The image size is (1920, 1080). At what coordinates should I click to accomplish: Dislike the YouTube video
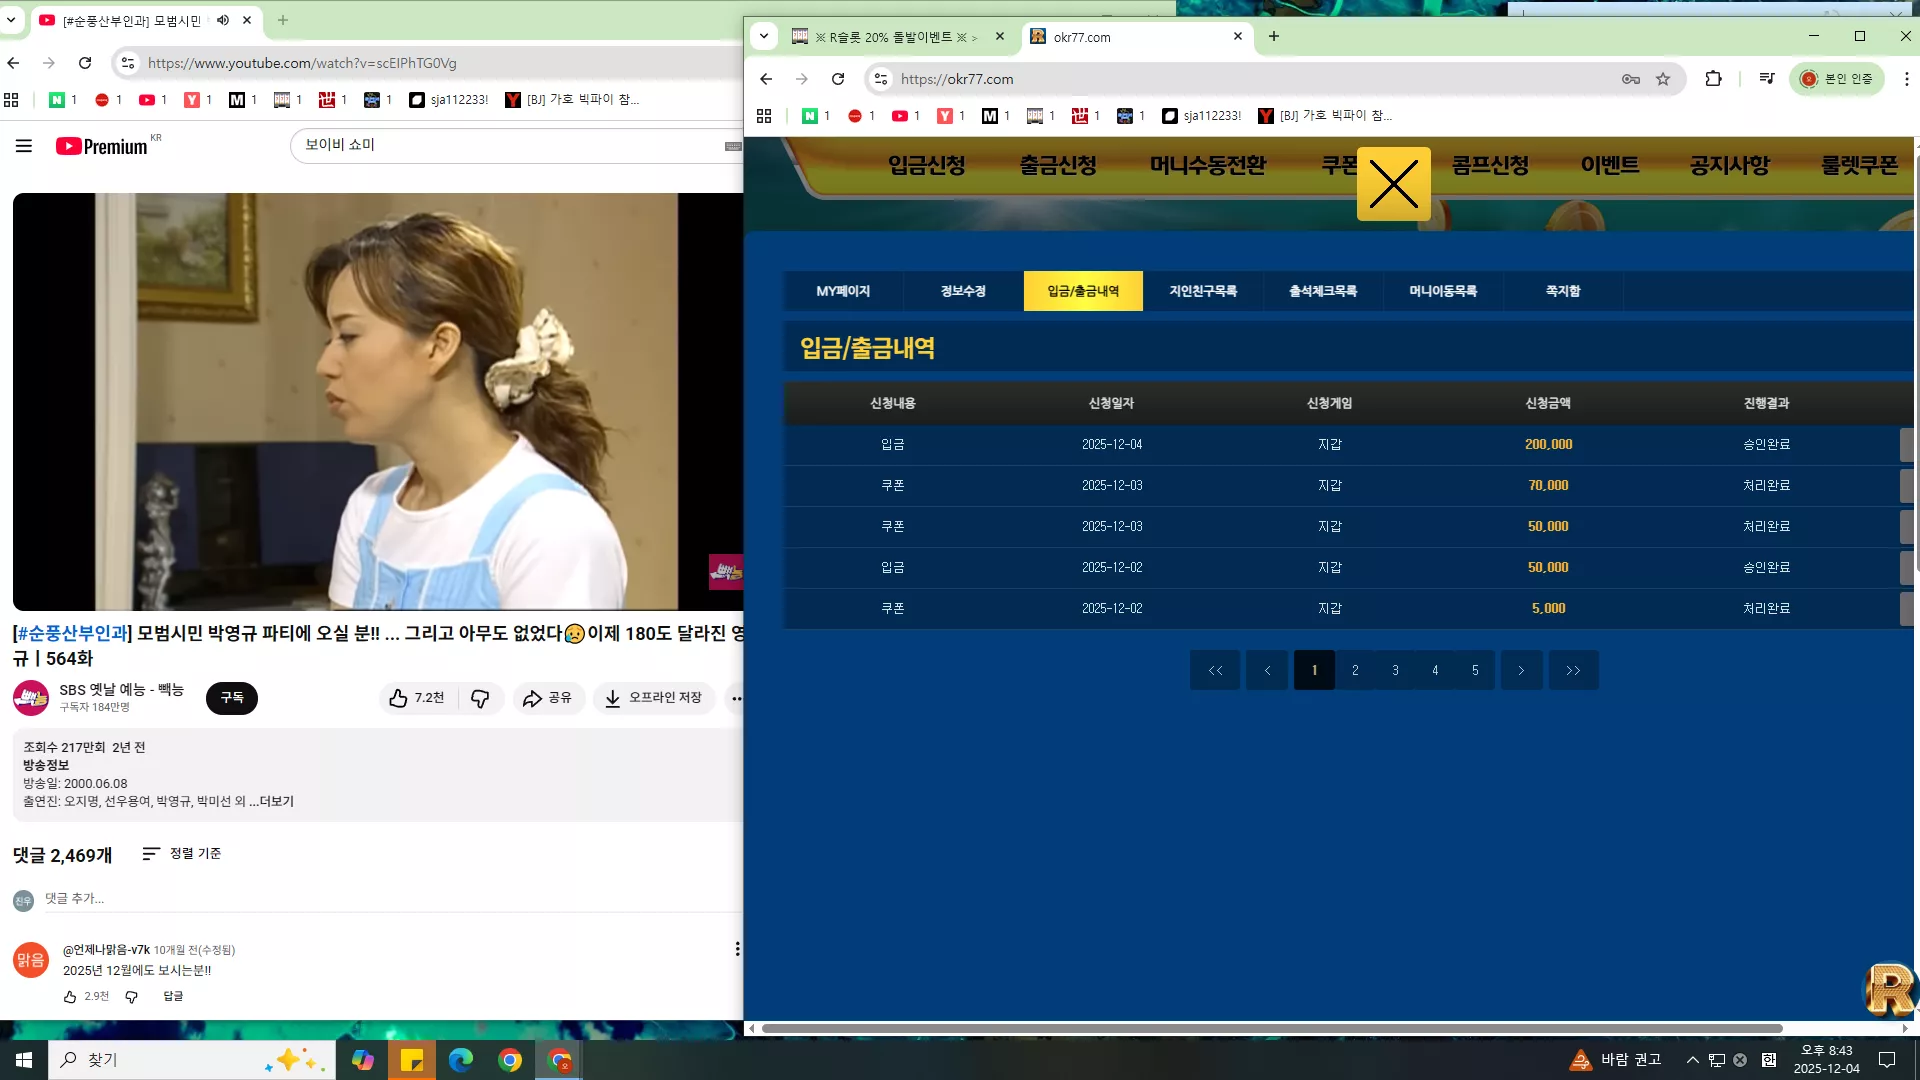(x=480, y=698)
